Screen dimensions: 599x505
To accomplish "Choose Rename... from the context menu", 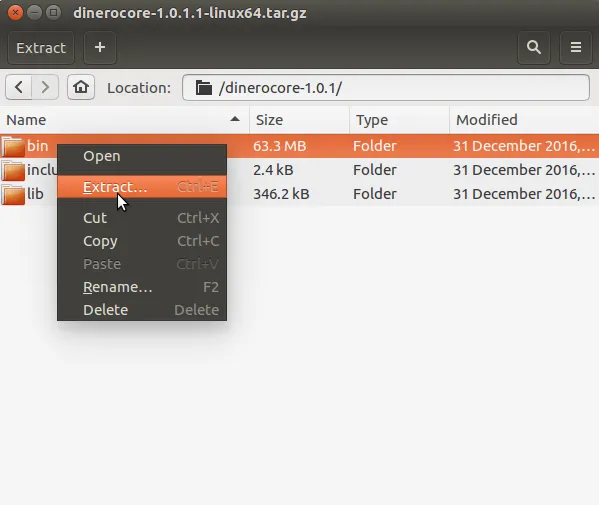I will [x=142, y=287].
